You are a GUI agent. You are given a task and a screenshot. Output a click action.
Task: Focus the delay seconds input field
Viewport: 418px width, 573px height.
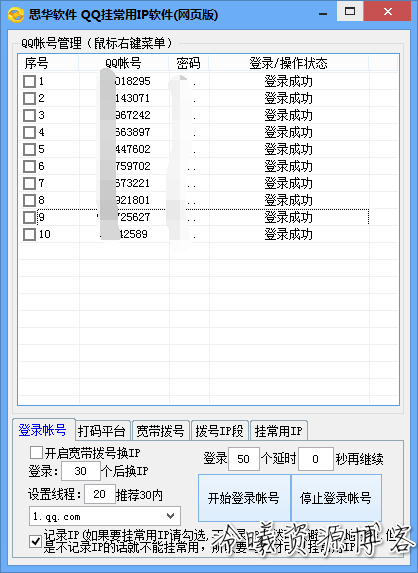click(x=316, y=459)
